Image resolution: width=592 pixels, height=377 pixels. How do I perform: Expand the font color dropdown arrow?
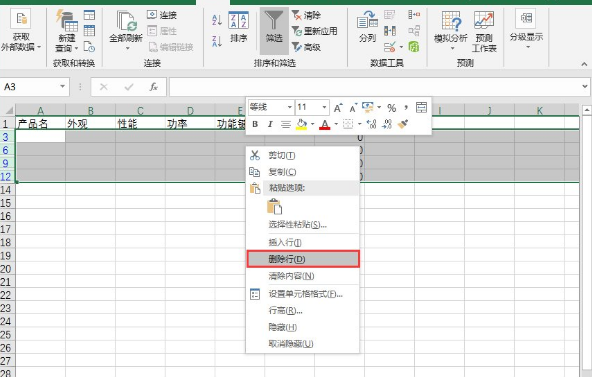click(x=336, y=124)
